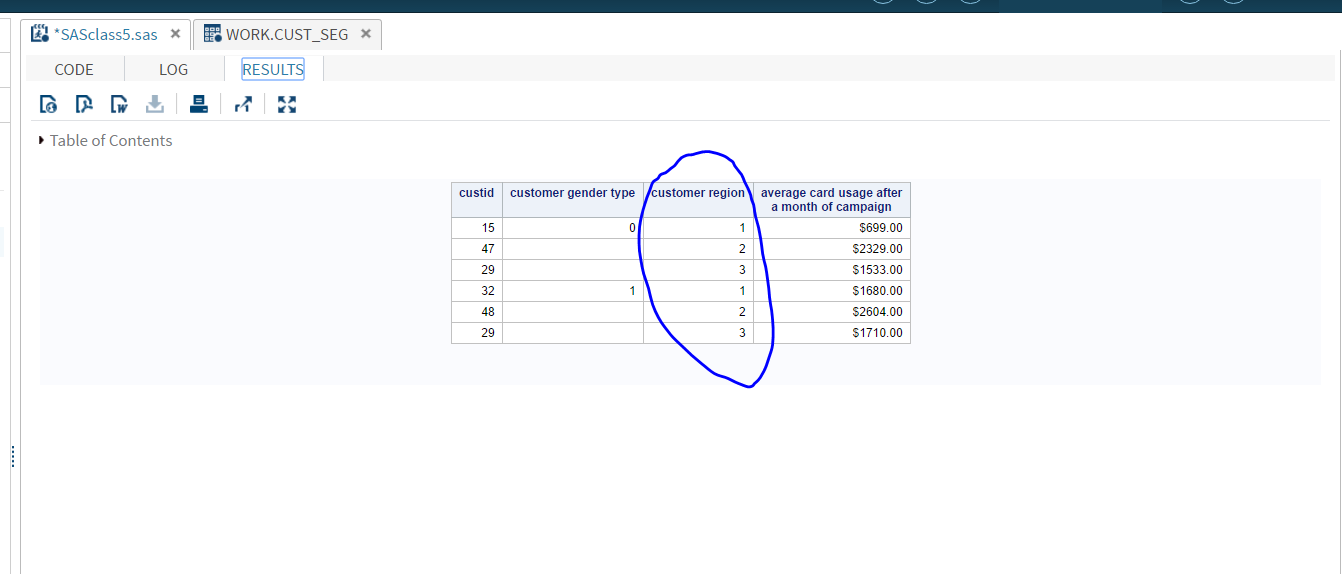1342x574 pixels.
Task: Click the average card usage column header
Action: (x=832, y=200)
